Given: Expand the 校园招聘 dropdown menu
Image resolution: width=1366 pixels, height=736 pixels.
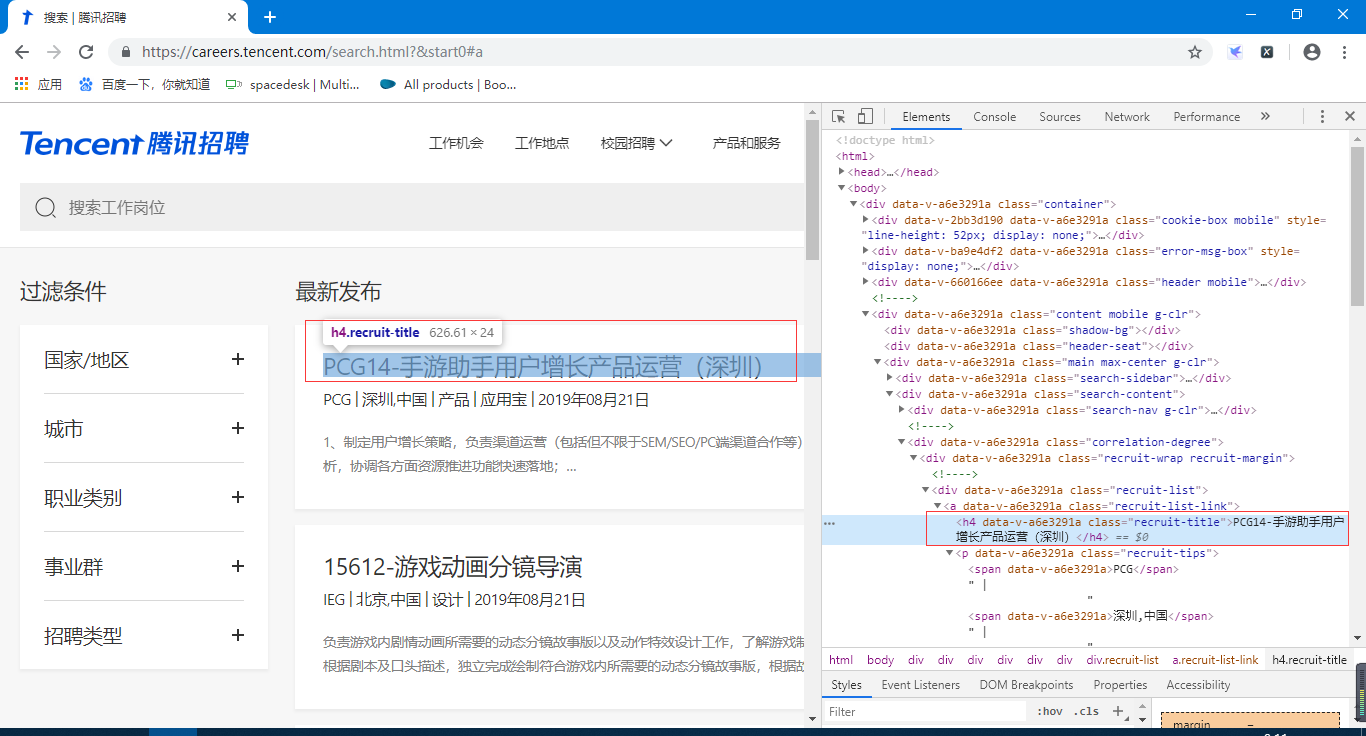Looking at the screenshot, I should click(x=636, y=143).
